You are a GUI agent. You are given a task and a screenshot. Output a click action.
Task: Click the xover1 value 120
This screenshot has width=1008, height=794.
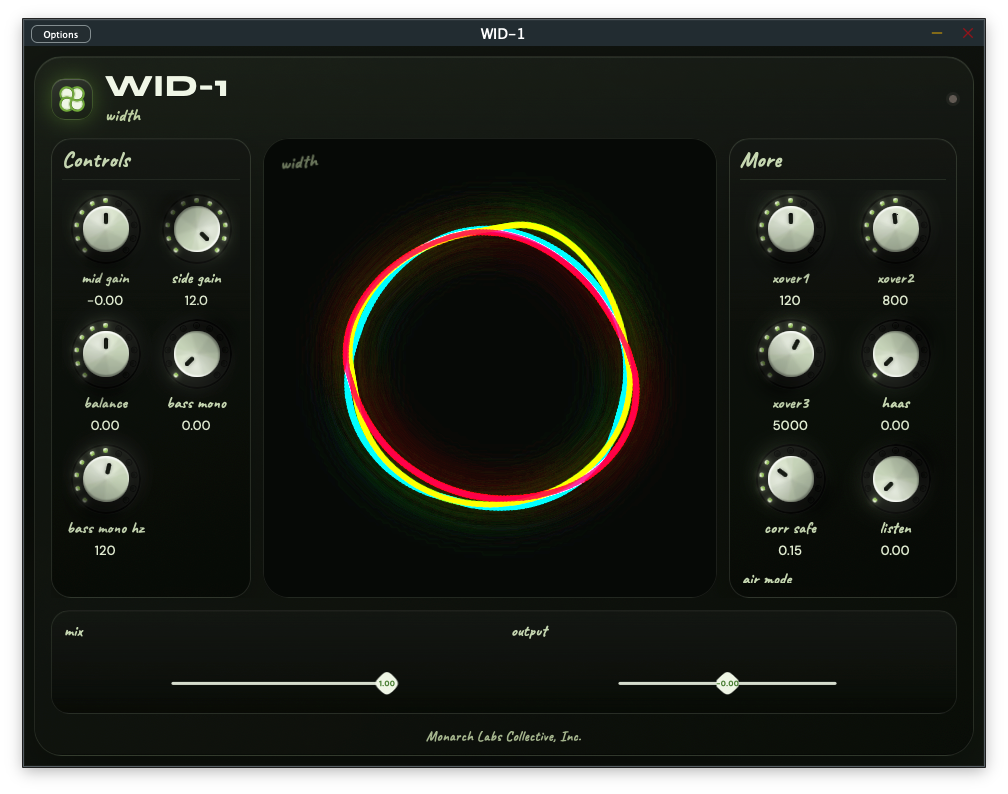(790, 300)
